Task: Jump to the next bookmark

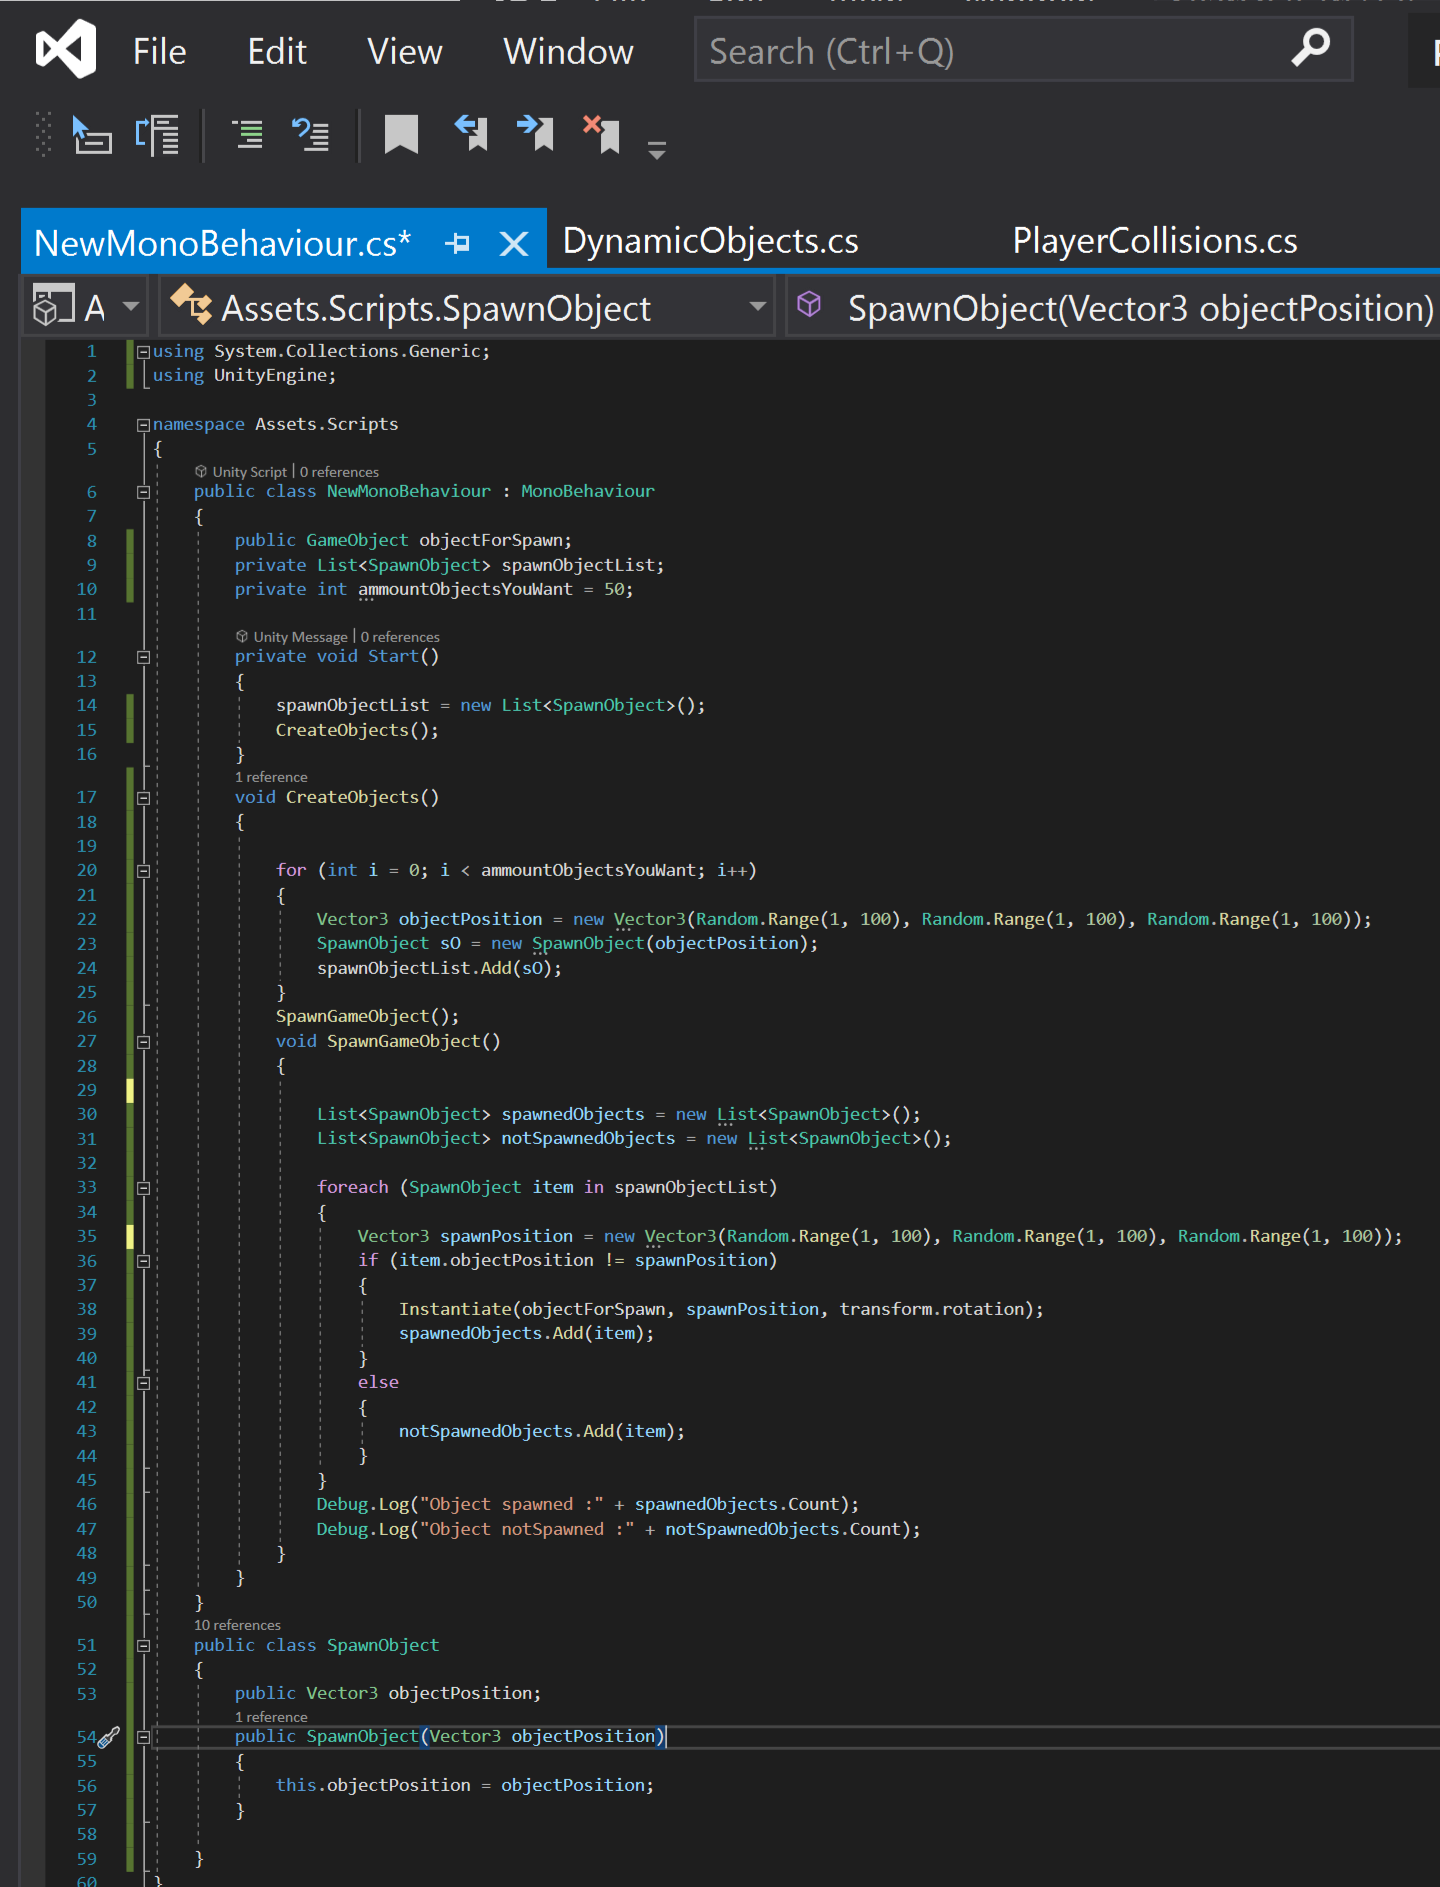Action: point(536,133)
